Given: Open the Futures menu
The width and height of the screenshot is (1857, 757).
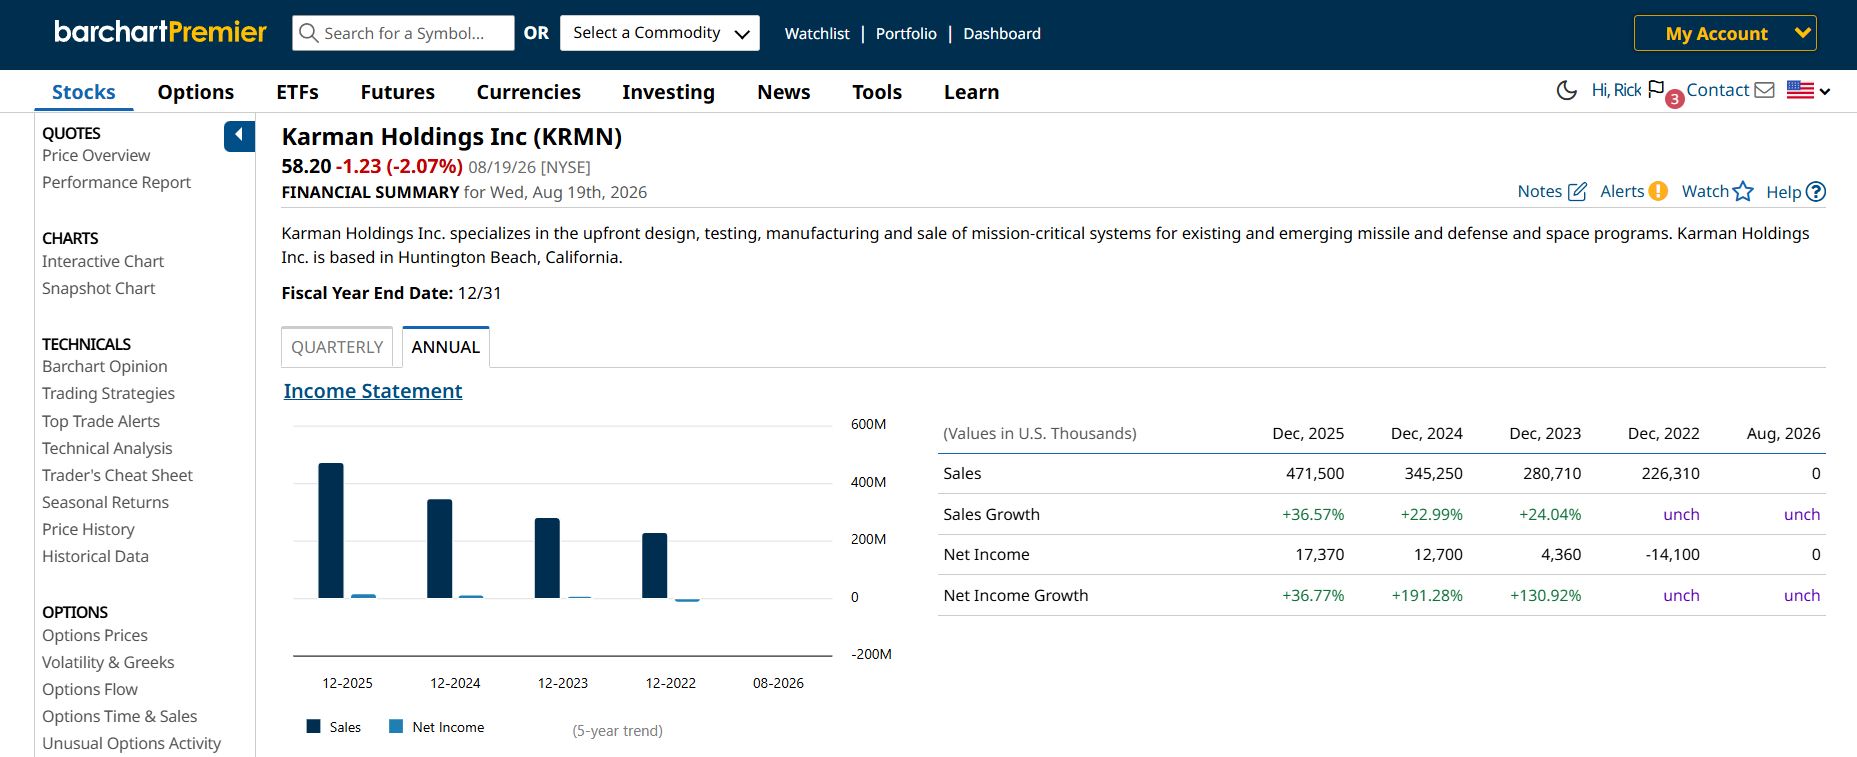Looking at the screenshot, I should click(x=397, y=92).
